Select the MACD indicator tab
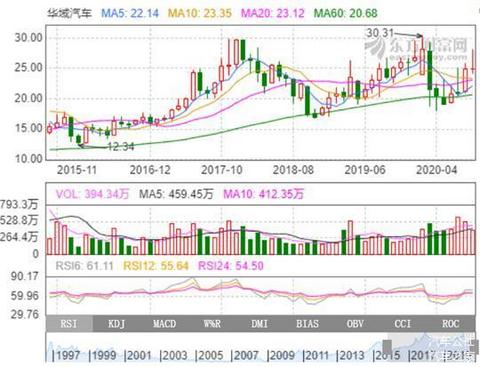 (164, 323)
